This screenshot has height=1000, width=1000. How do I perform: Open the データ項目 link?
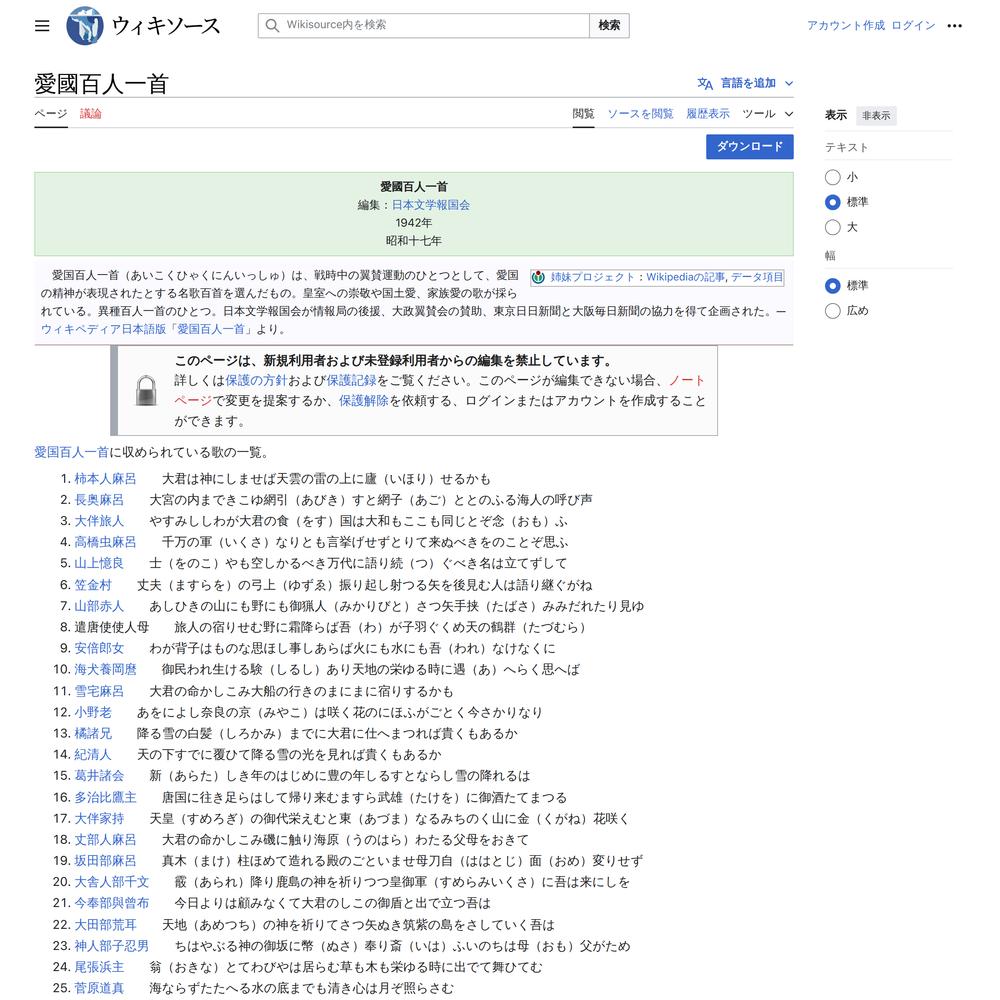(x=756, y=277)
